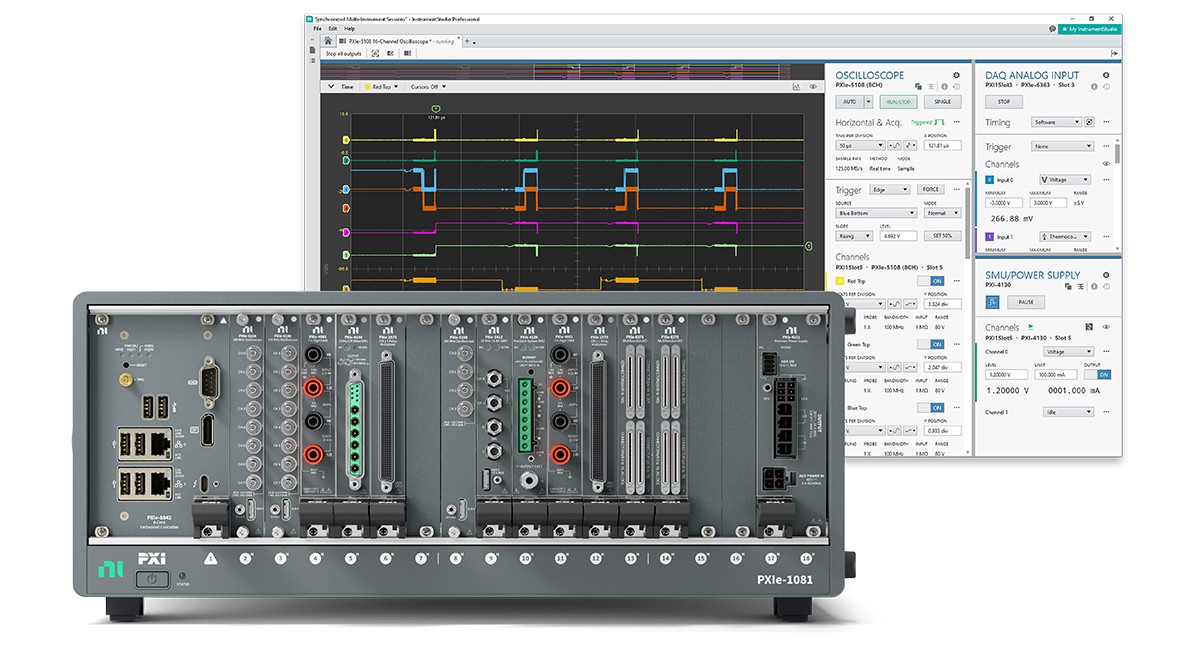Click the add tab plus icon

[x=467, y=41]
